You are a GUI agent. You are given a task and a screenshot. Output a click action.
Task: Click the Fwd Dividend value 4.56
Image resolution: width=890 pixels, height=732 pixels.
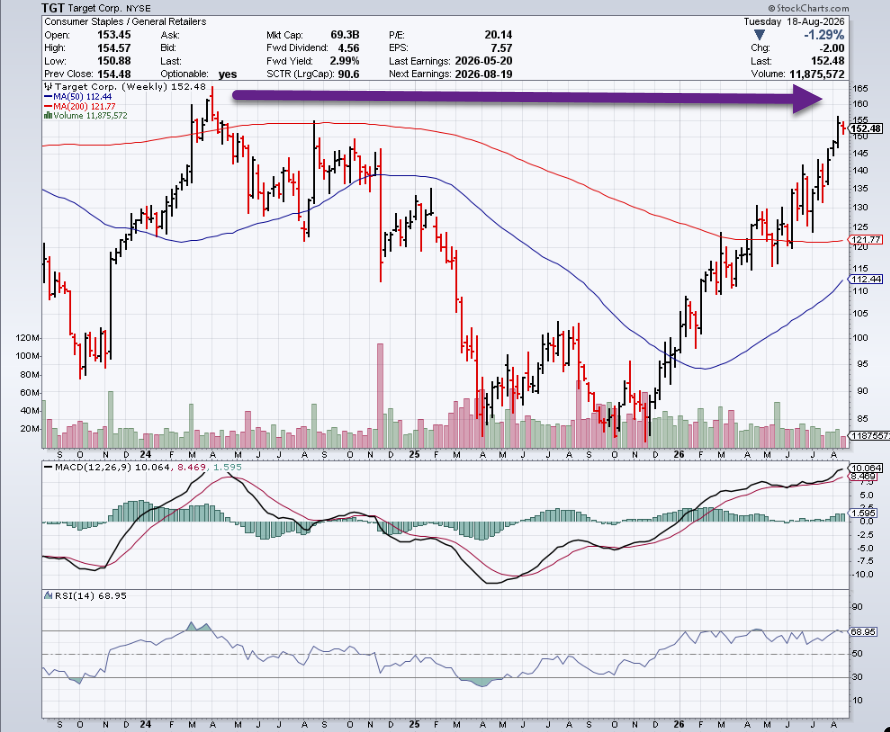349,48
